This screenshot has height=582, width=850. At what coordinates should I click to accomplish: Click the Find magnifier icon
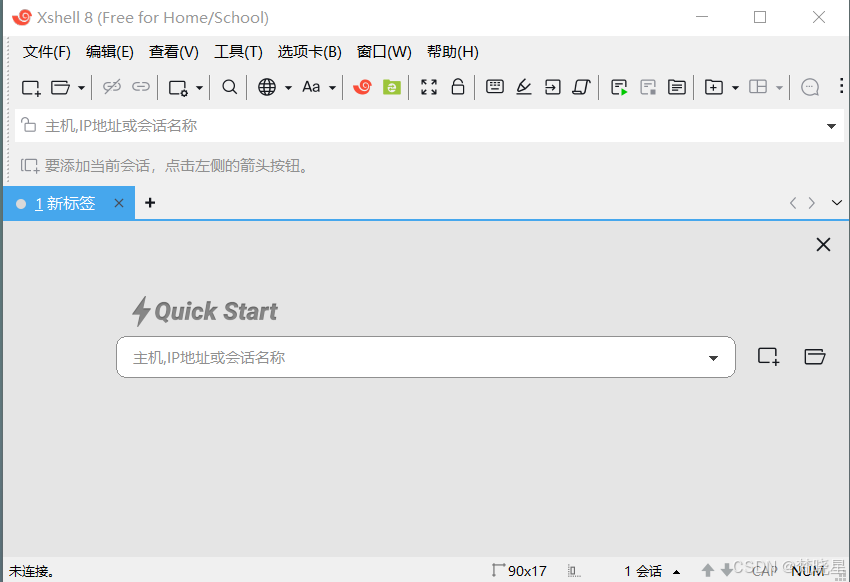(x=230, y=87)
